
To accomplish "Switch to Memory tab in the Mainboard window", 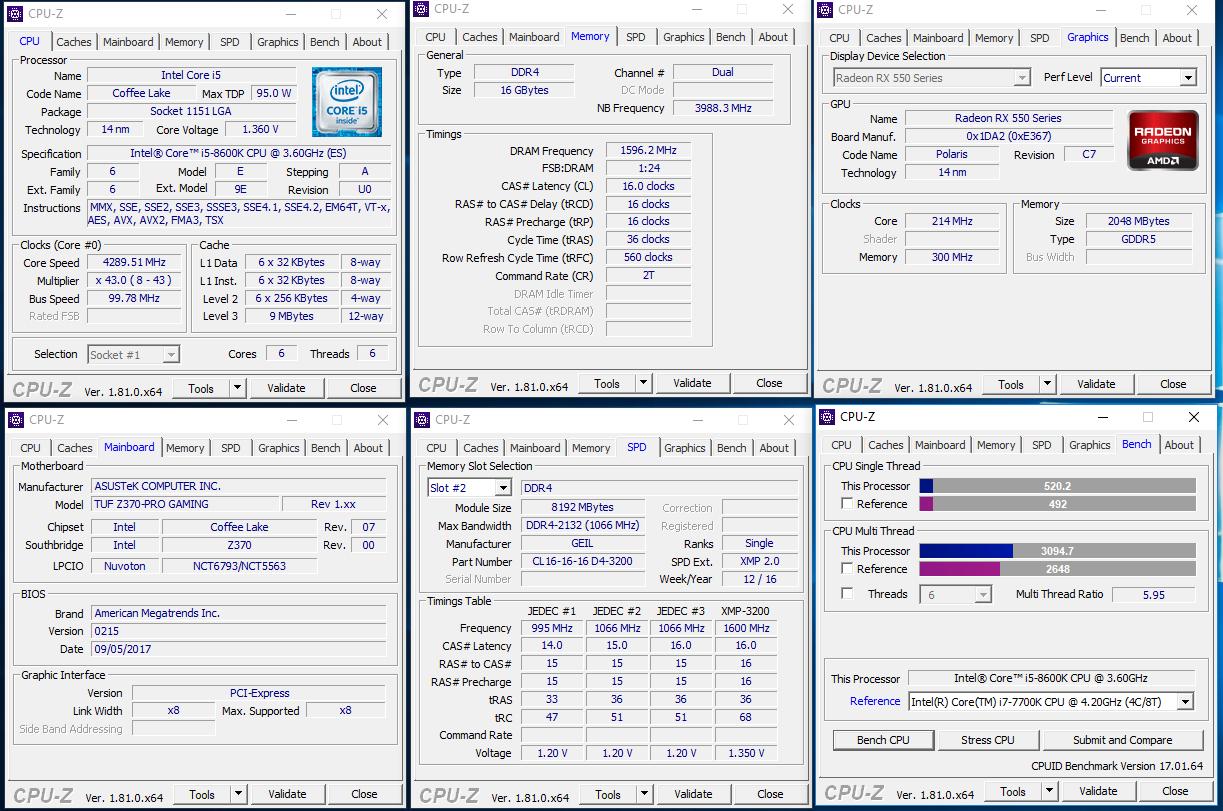I will (185, 448).
